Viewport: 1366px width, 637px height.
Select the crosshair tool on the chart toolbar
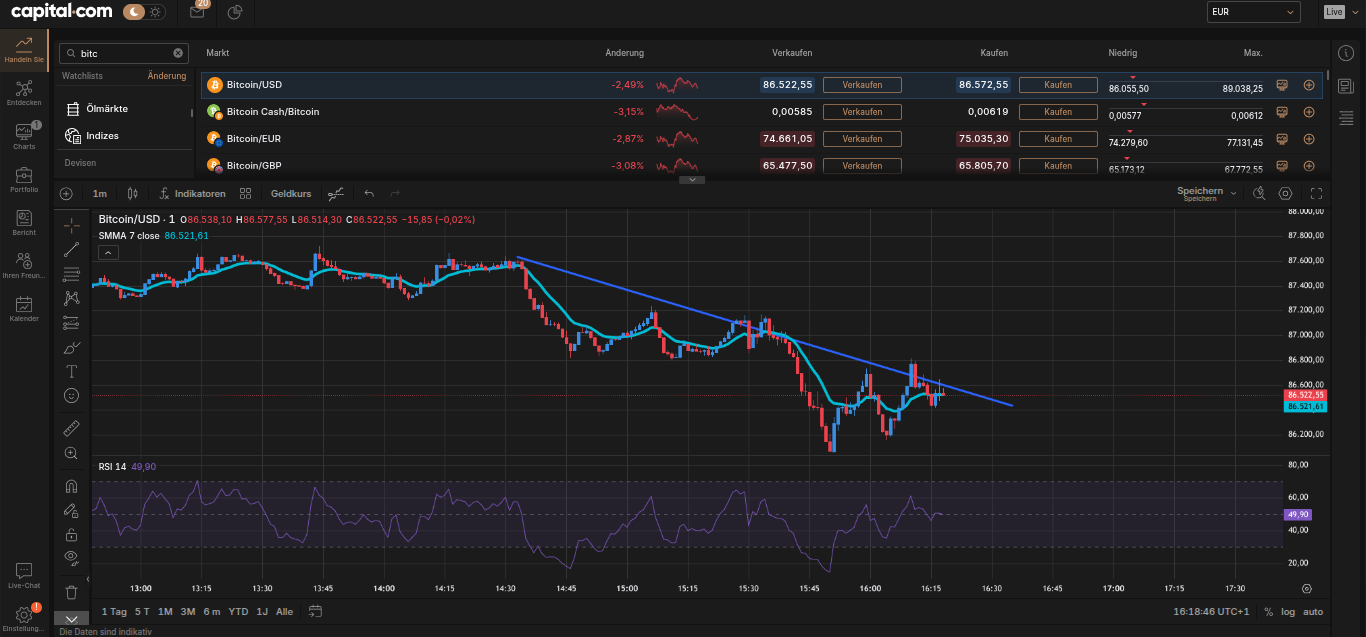pyautogui.click(x=71, y=225)
